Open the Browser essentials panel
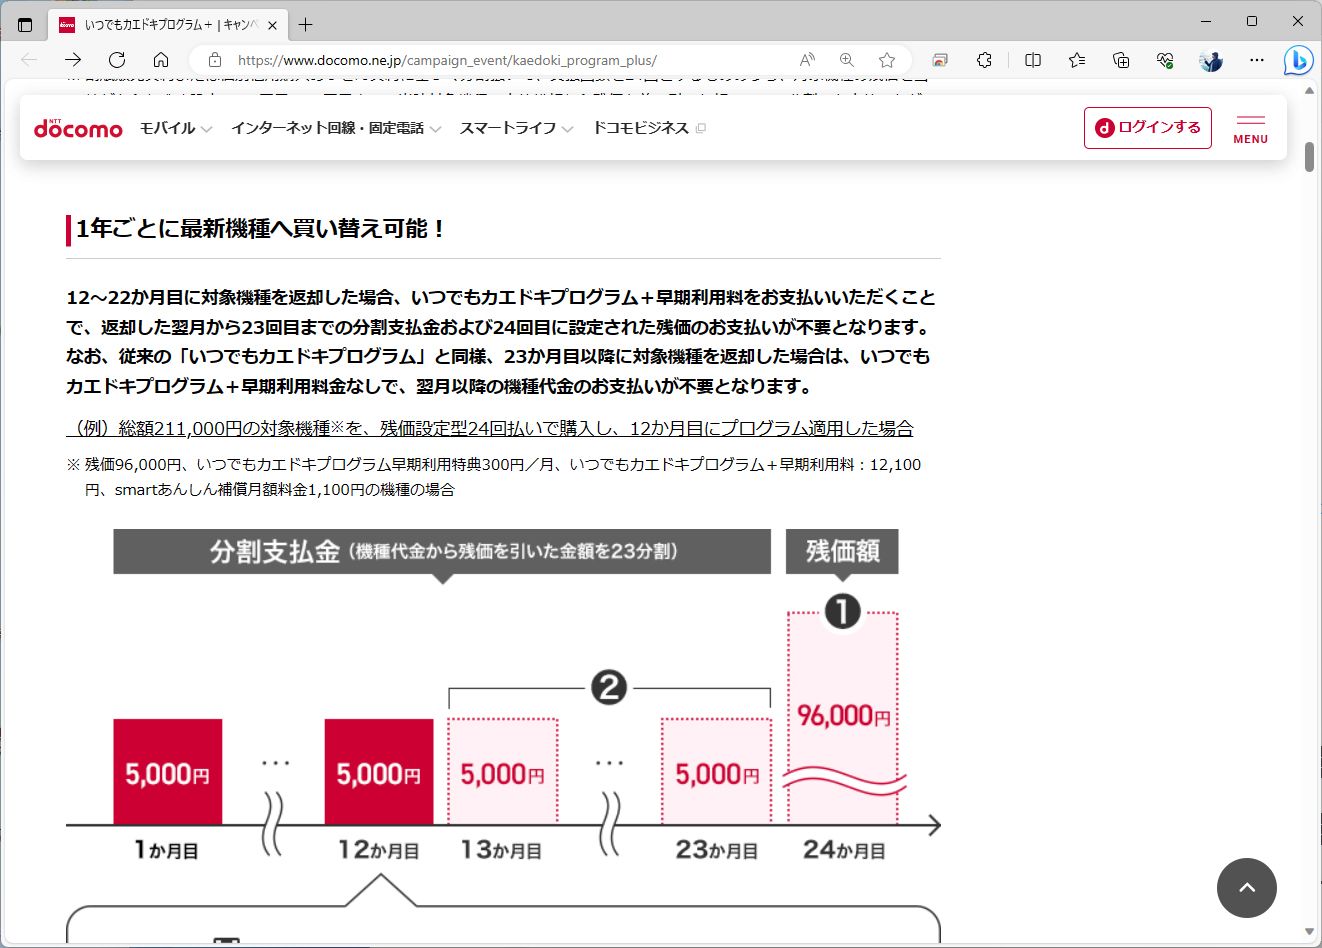Viewport: 1322px width, 948px height. pyautogui.click(x=1163, y=61)
